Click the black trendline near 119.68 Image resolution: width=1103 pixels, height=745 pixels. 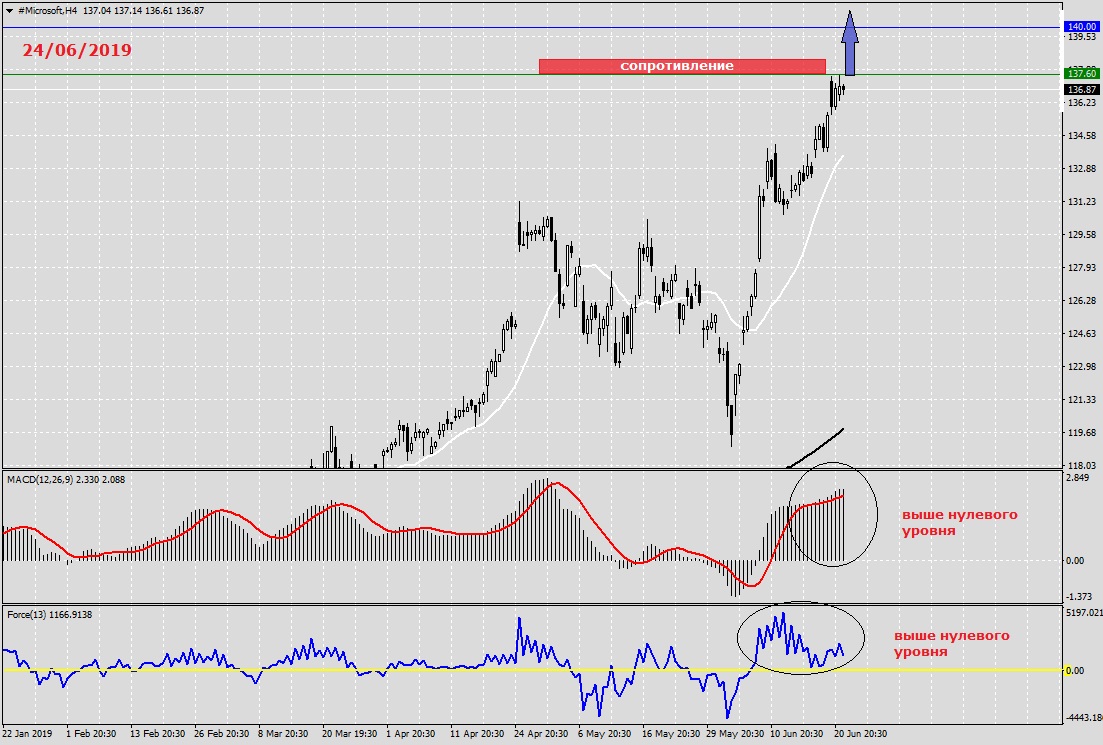816,447
